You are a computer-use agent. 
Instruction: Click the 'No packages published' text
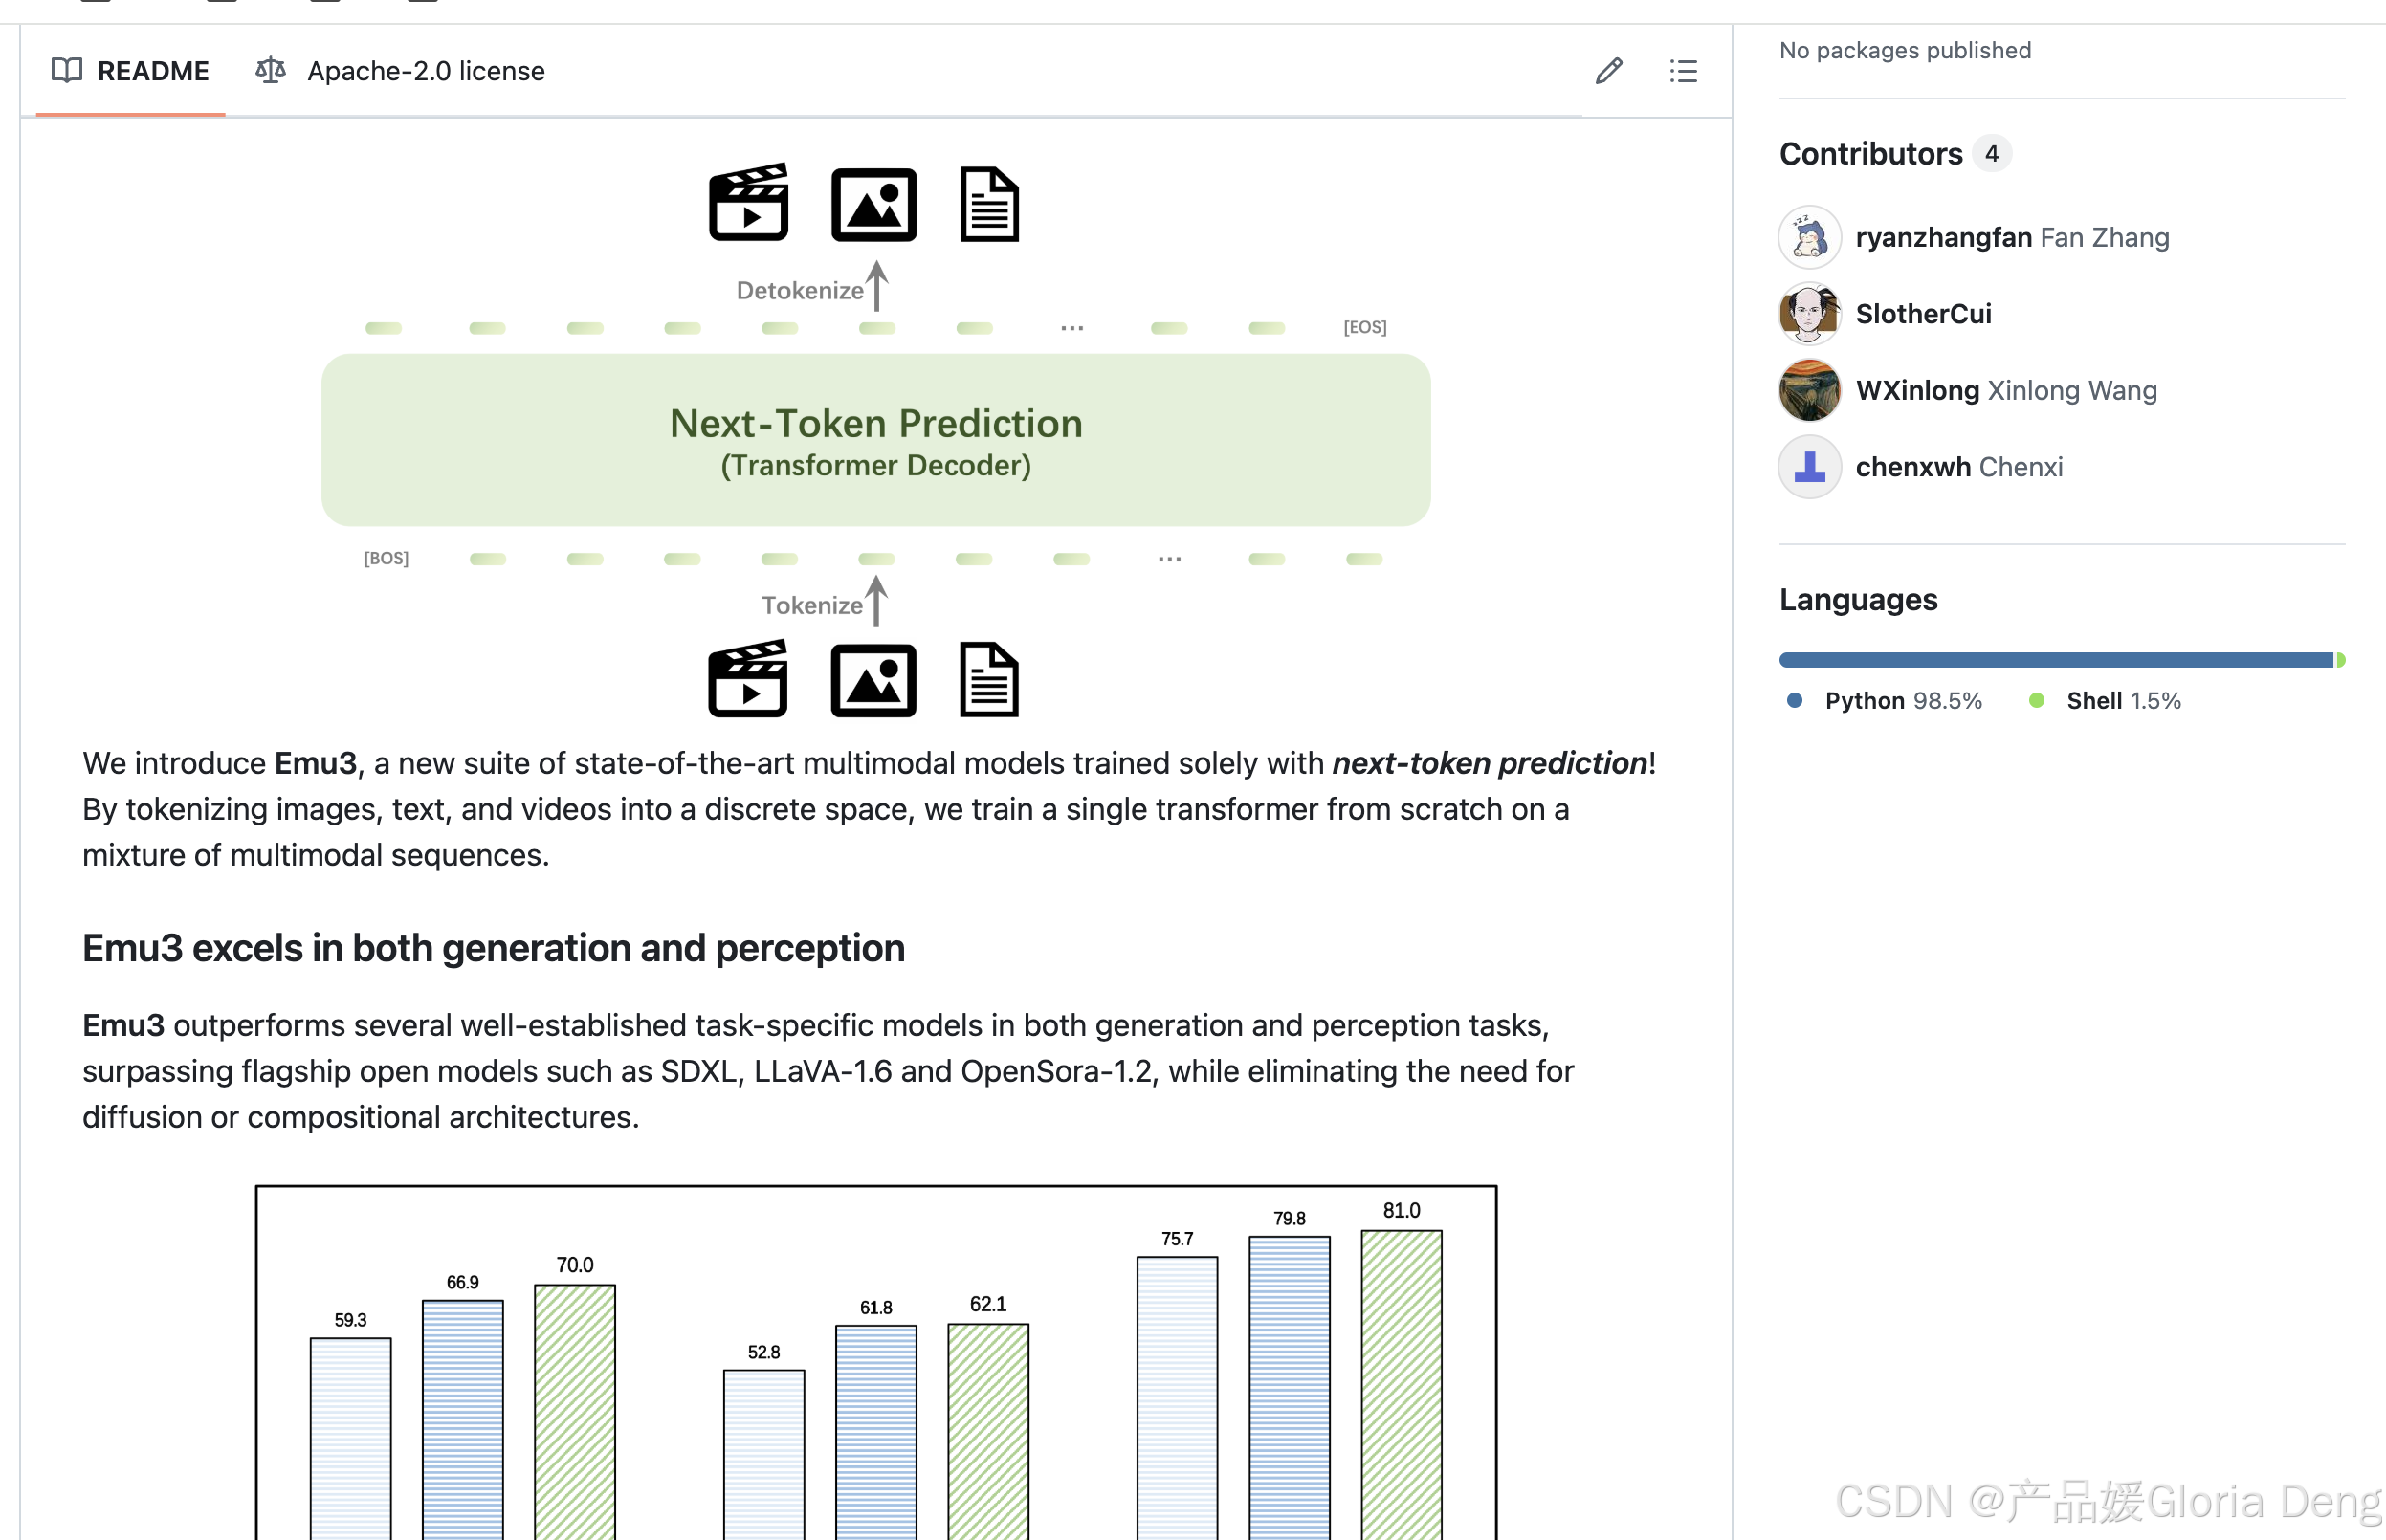(x=1905, y=50)
